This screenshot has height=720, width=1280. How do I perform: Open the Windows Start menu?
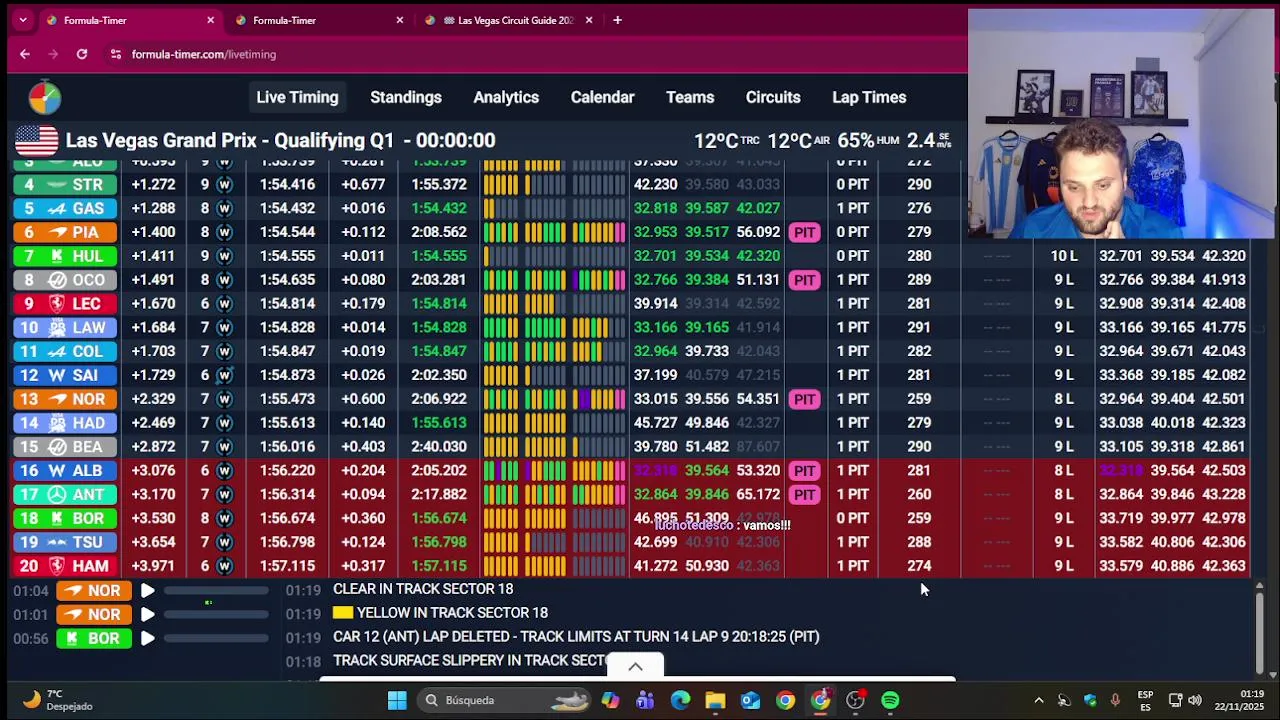(397, 700)
